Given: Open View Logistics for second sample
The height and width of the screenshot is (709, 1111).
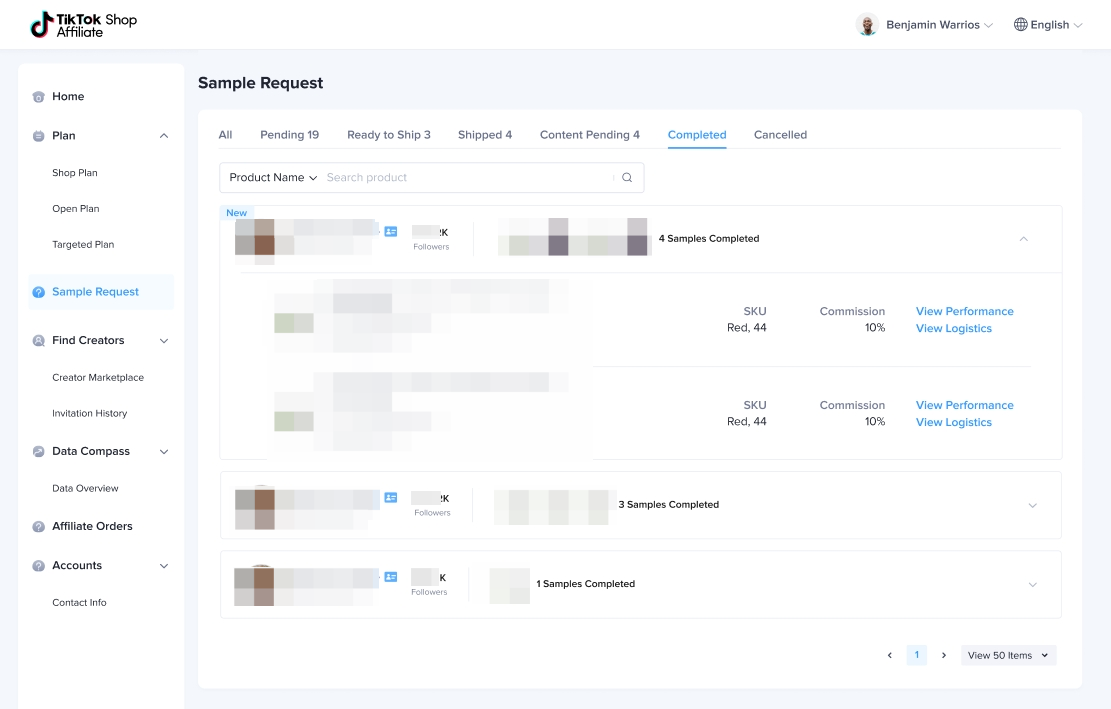Looking at the screenshot, I should point(953,422).
